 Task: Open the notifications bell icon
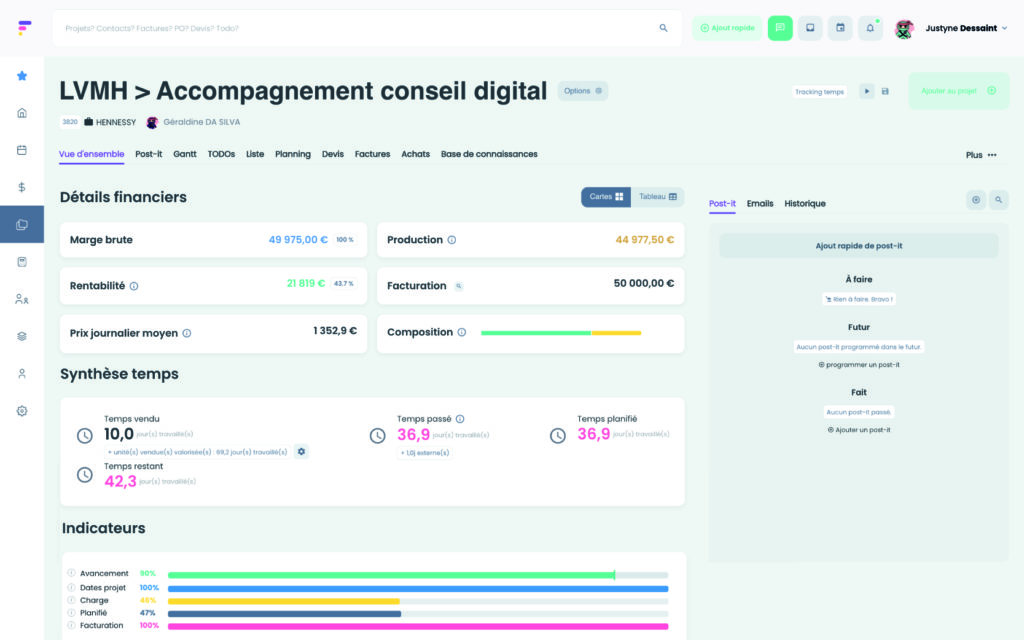point(870,28)
